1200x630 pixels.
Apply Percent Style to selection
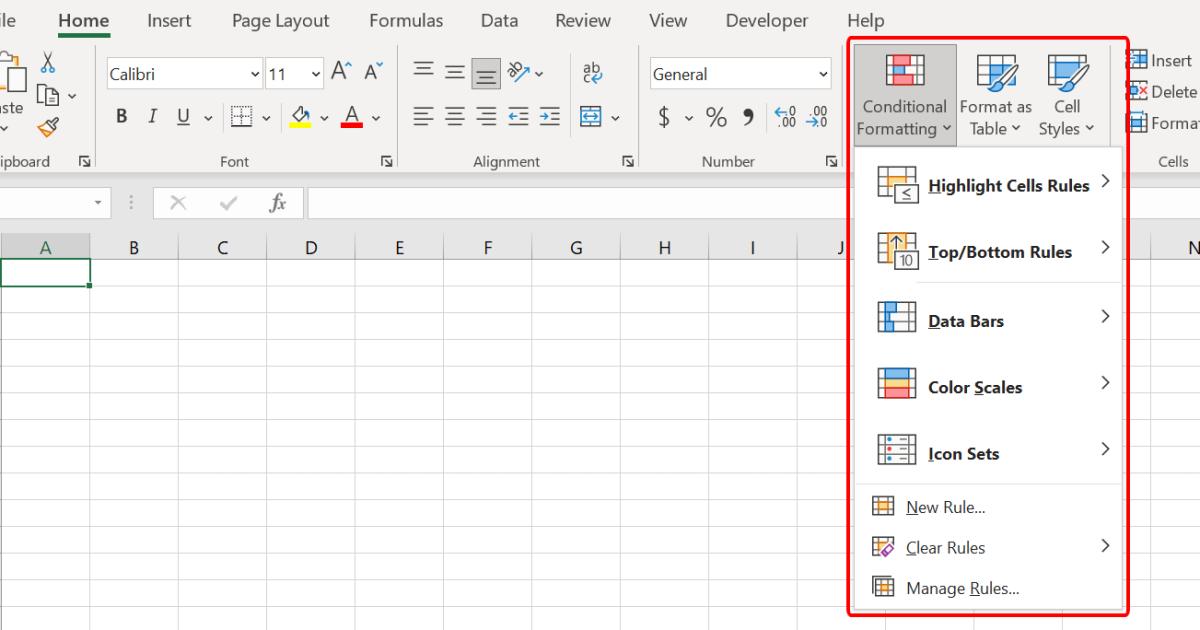tap(716, 117)
